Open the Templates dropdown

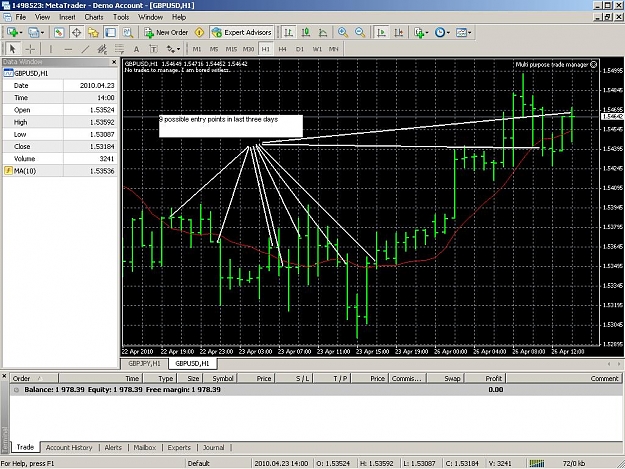(x=463, y=33)
